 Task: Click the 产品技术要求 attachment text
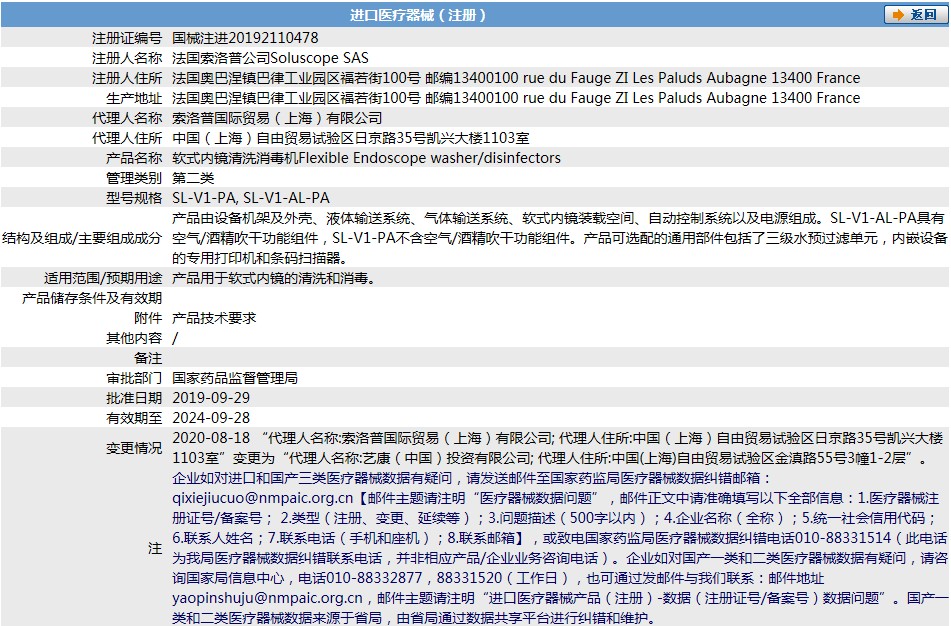tap(214, 318)
